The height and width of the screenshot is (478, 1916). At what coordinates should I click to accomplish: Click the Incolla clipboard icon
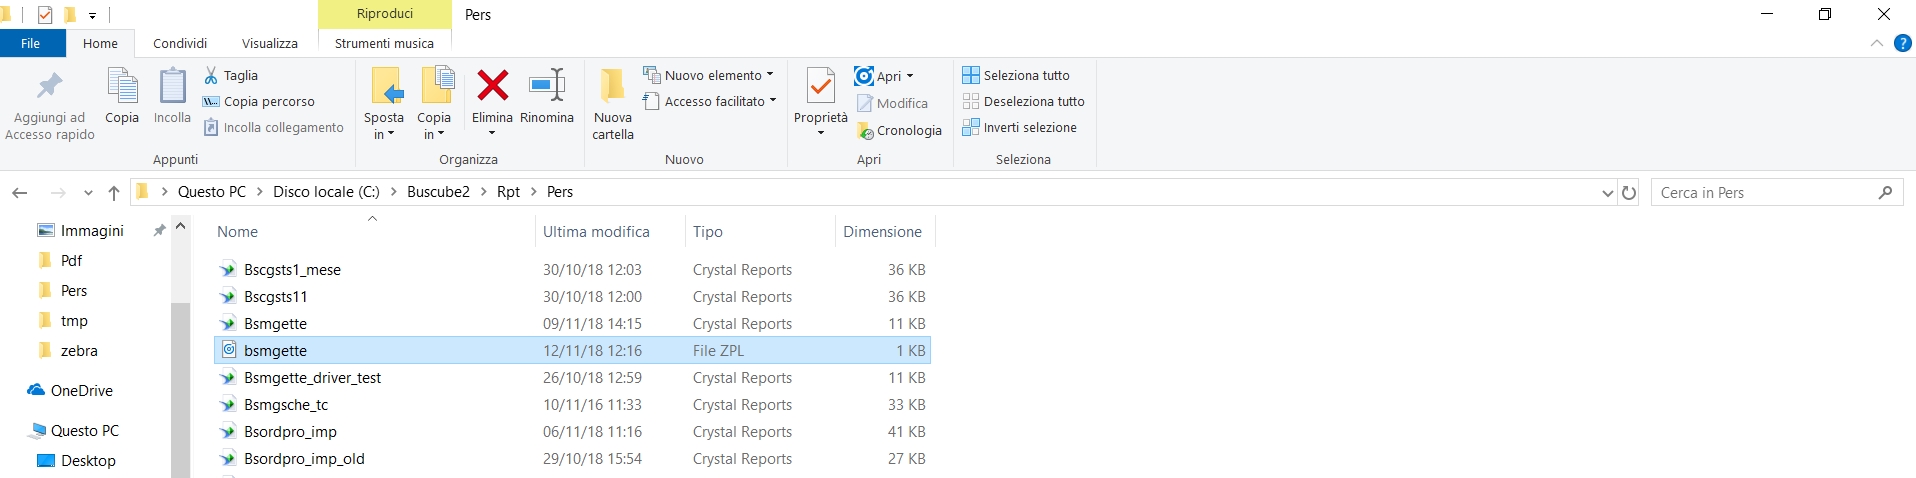point(172,87)
